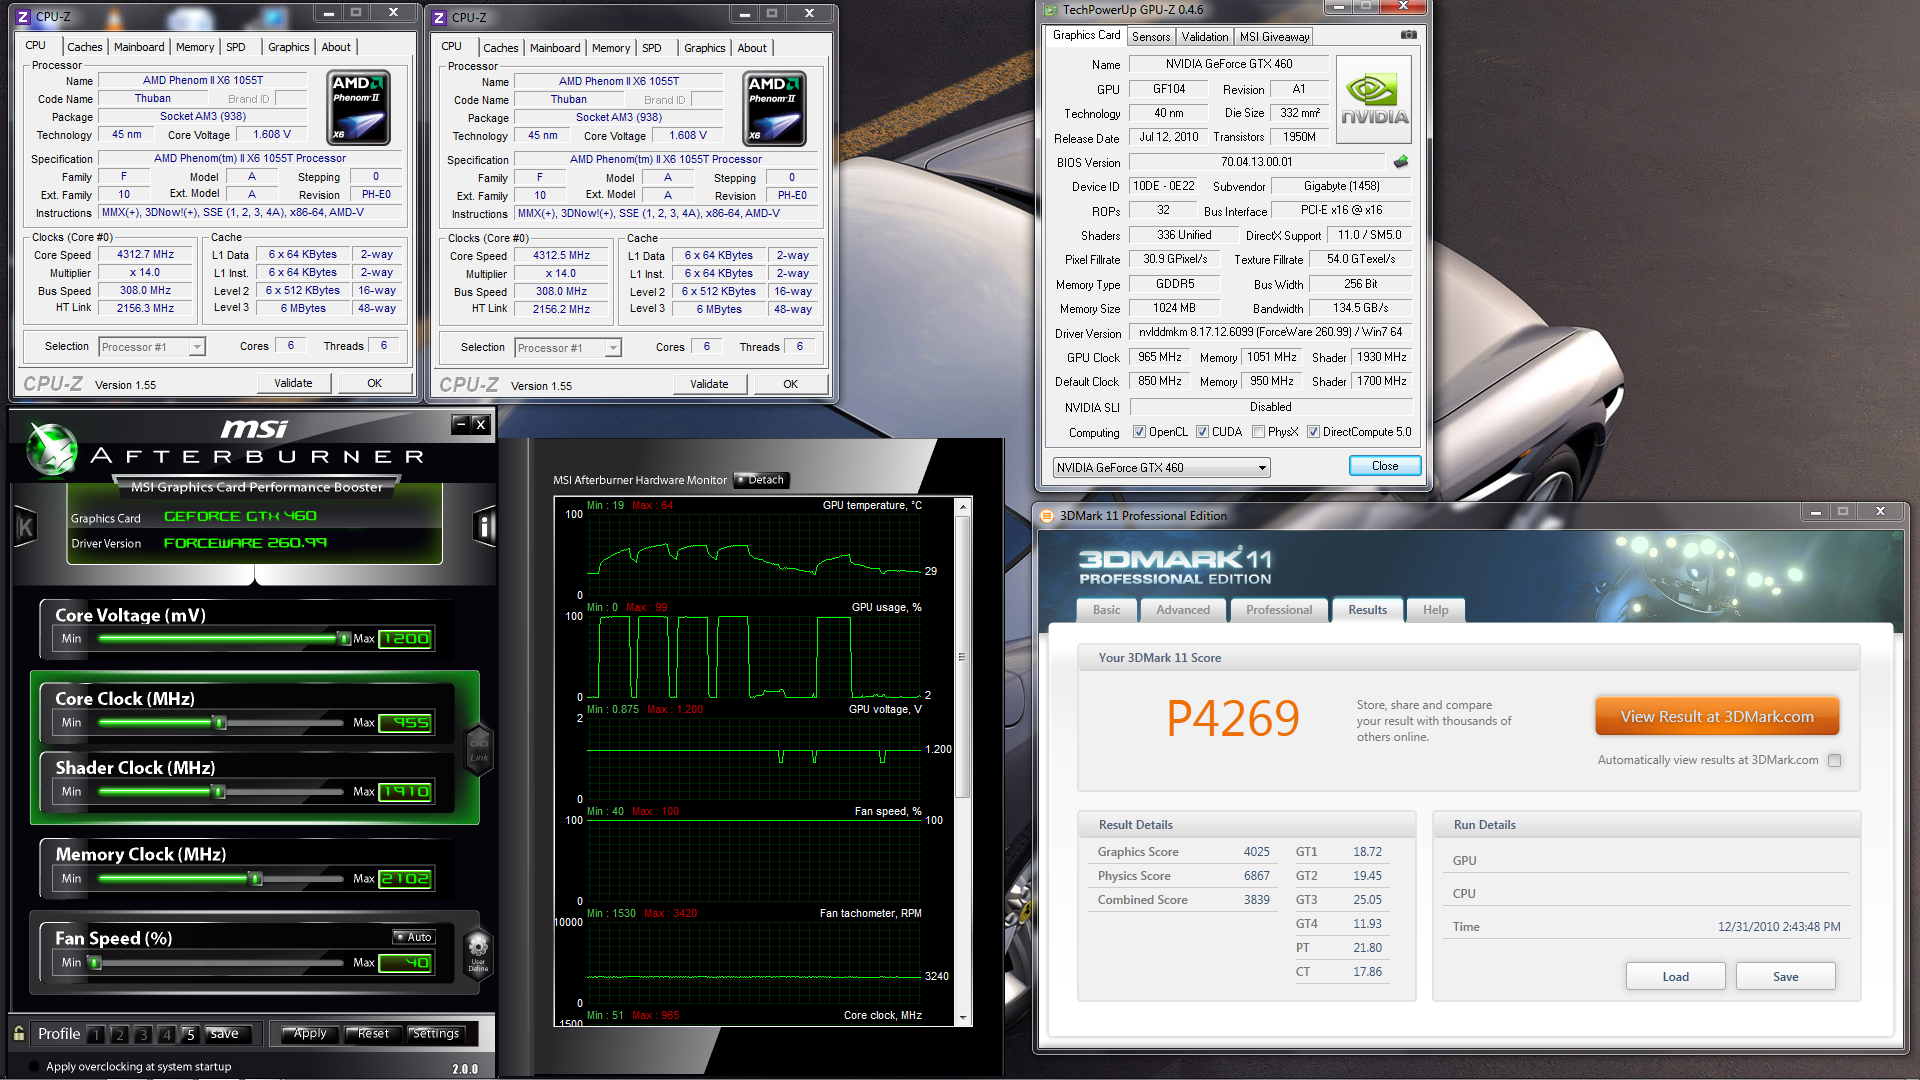Click the Afterburner Kombustor K side icon
The image size is (1920, 1080).
[25, 527]
